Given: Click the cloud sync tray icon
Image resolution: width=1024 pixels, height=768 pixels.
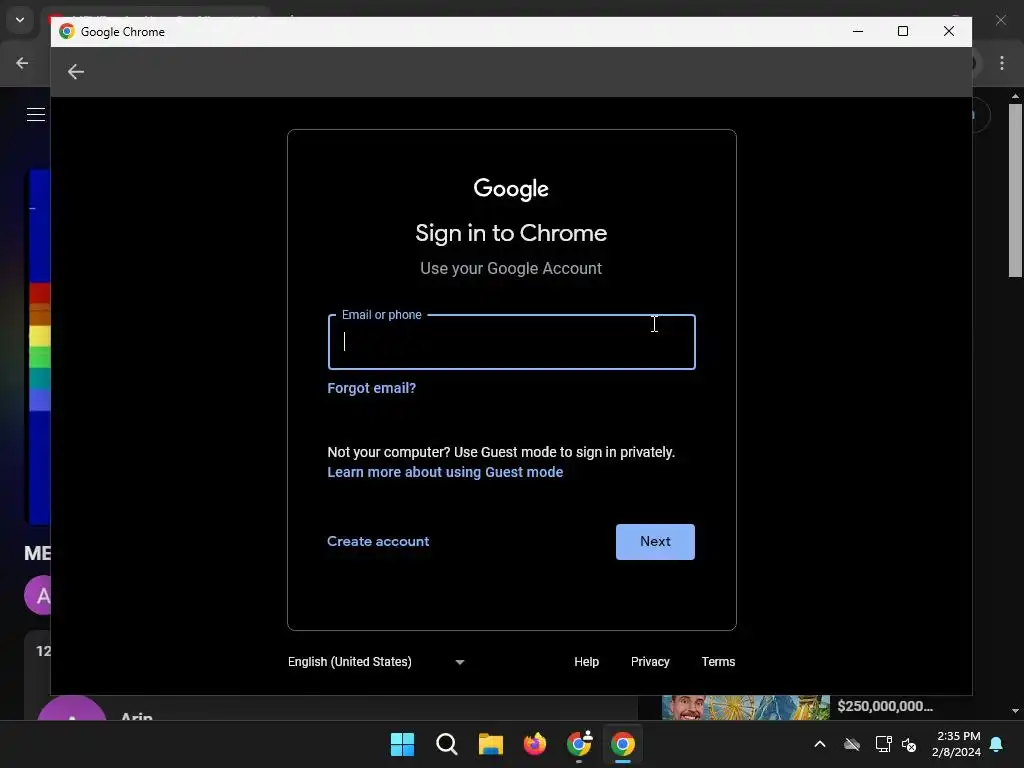Looking at the screenshot, I should 852,744.
